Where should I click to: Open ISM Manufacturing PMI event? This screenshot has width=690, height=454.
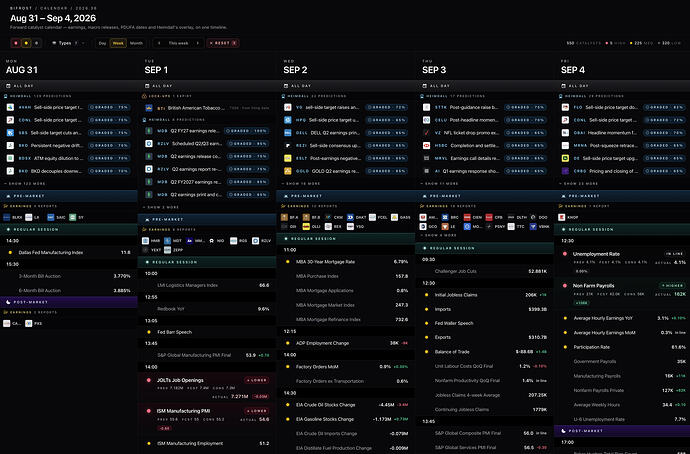pyautogui.click(x=207, y=418)
